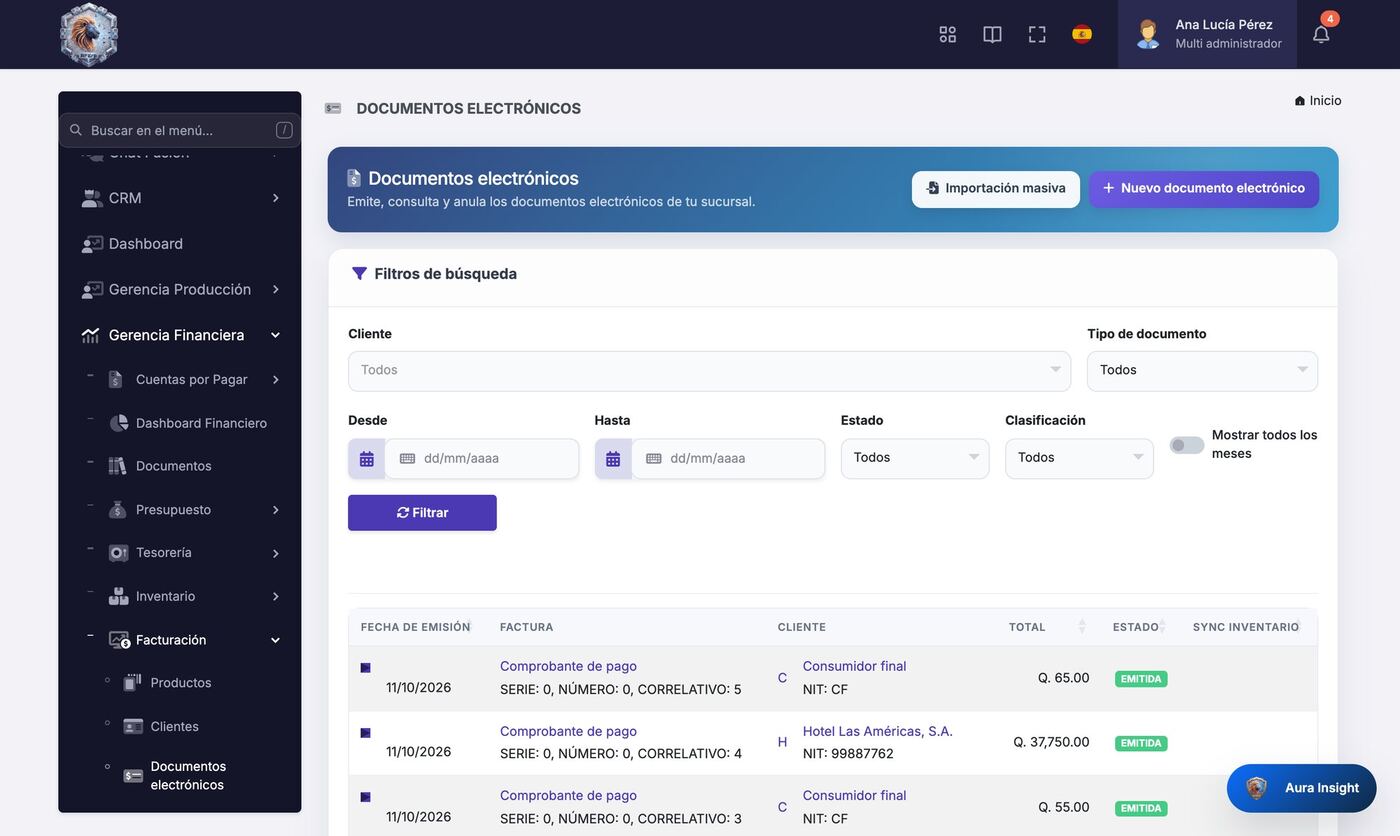Open the notifications bell

tap(1321, 34)
